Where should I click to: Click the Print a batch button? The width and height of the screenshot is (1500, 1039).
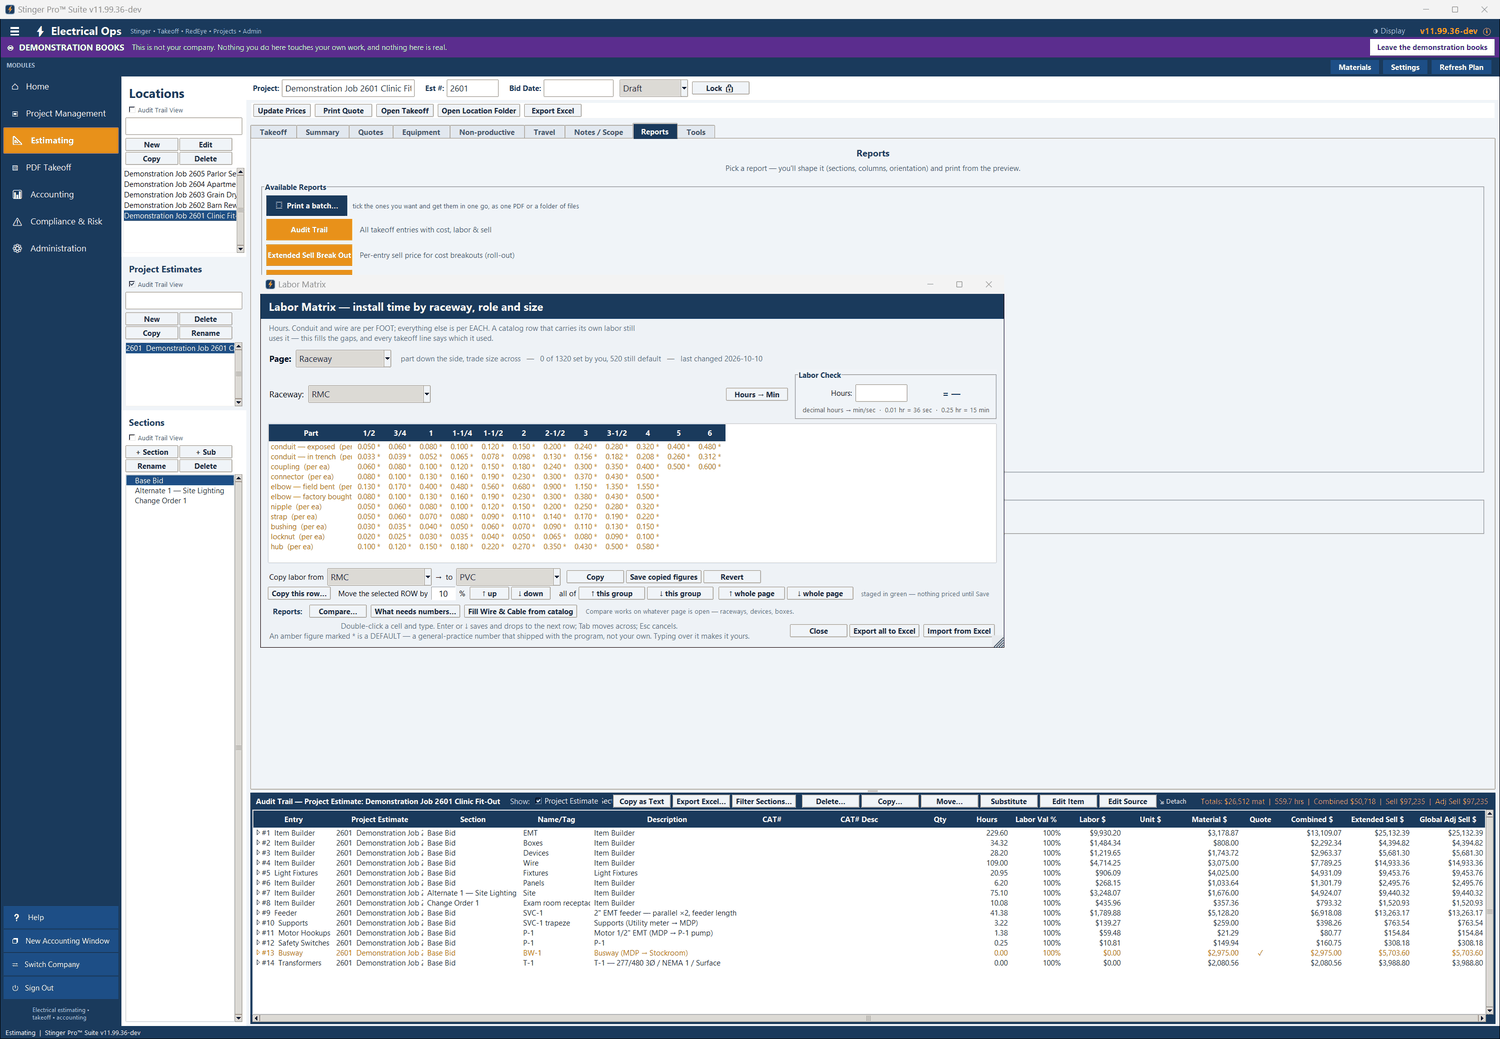pos(309,206)
